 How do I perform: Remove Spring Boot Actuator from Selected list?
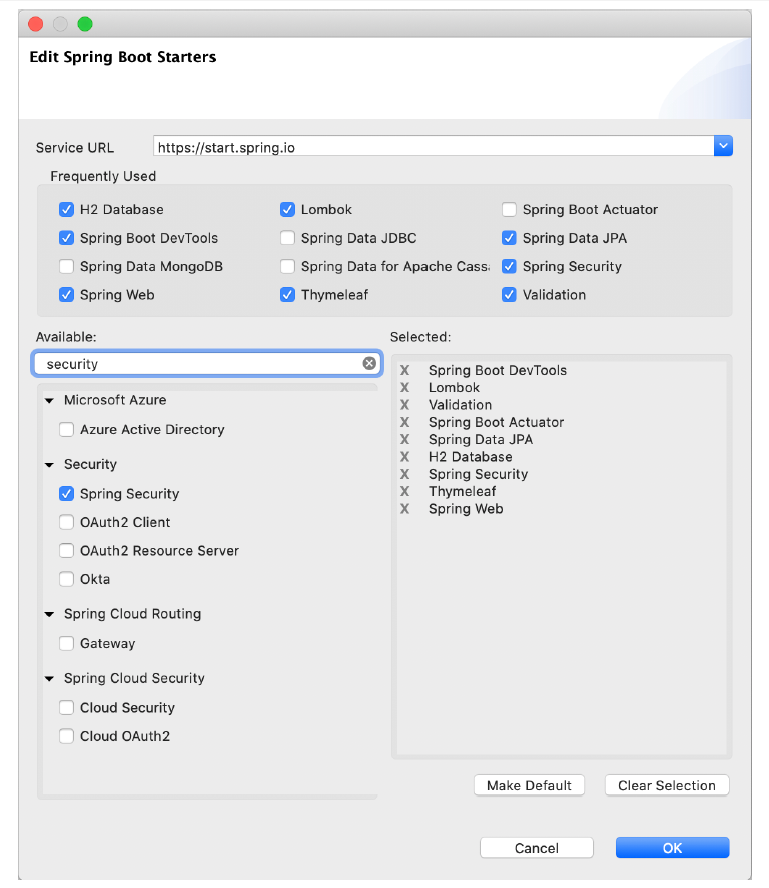click(405, 422)
